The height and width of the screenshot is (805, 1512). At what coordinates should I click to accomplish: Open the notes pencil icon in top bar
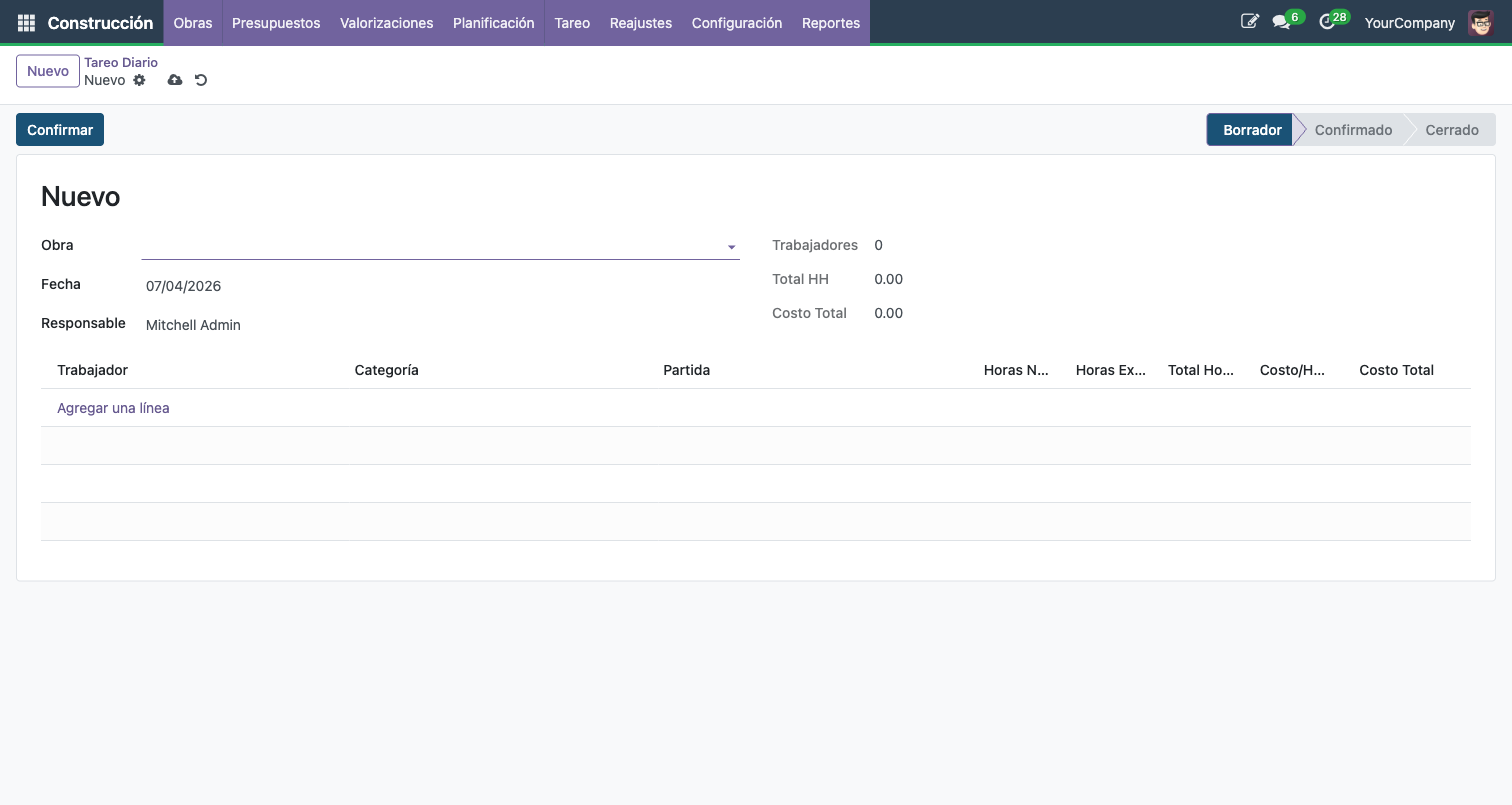click(1249, 22)
